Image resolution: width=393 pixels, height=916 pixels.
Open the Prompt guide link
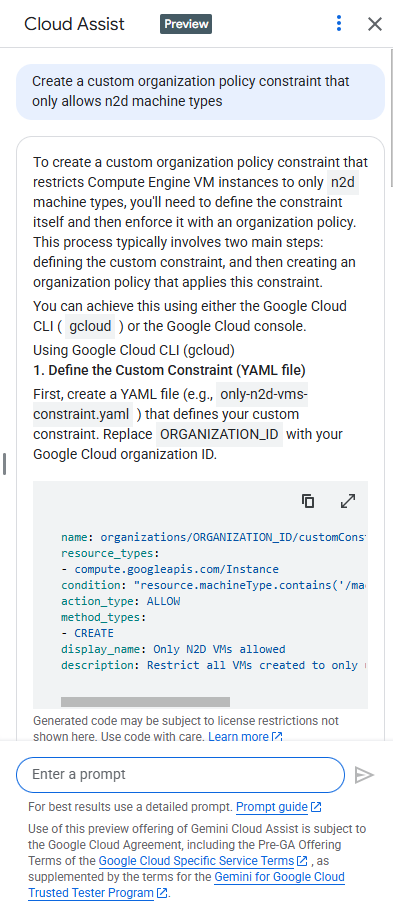279,807
